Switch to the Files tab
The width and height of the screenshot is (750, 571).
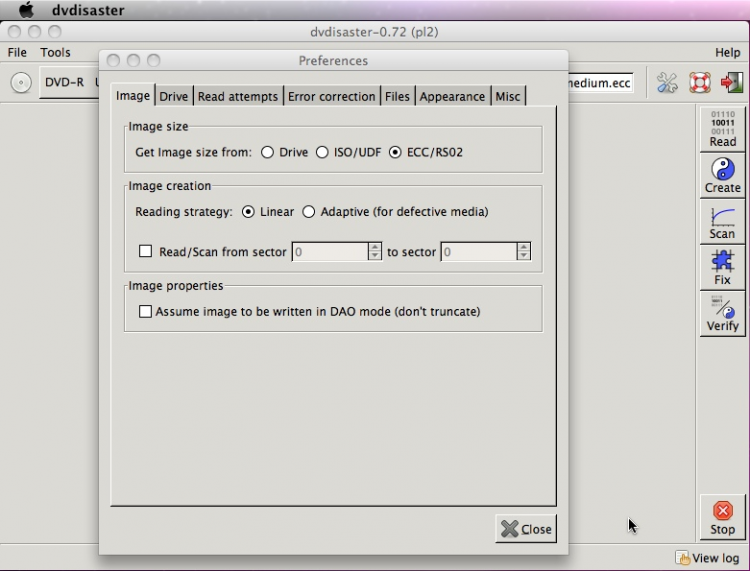[397, 96]
